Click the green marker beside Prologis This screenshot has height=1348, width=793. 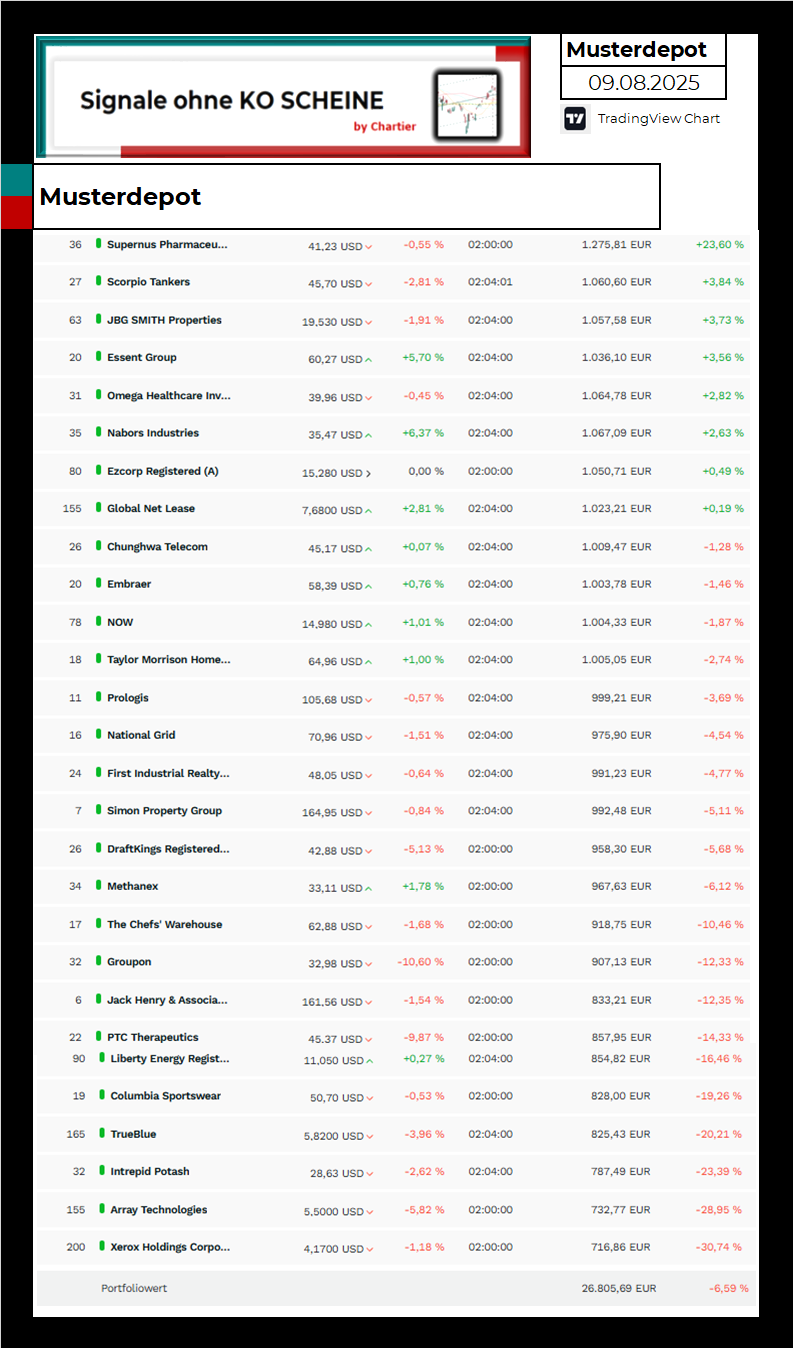(x=98, y=697)
